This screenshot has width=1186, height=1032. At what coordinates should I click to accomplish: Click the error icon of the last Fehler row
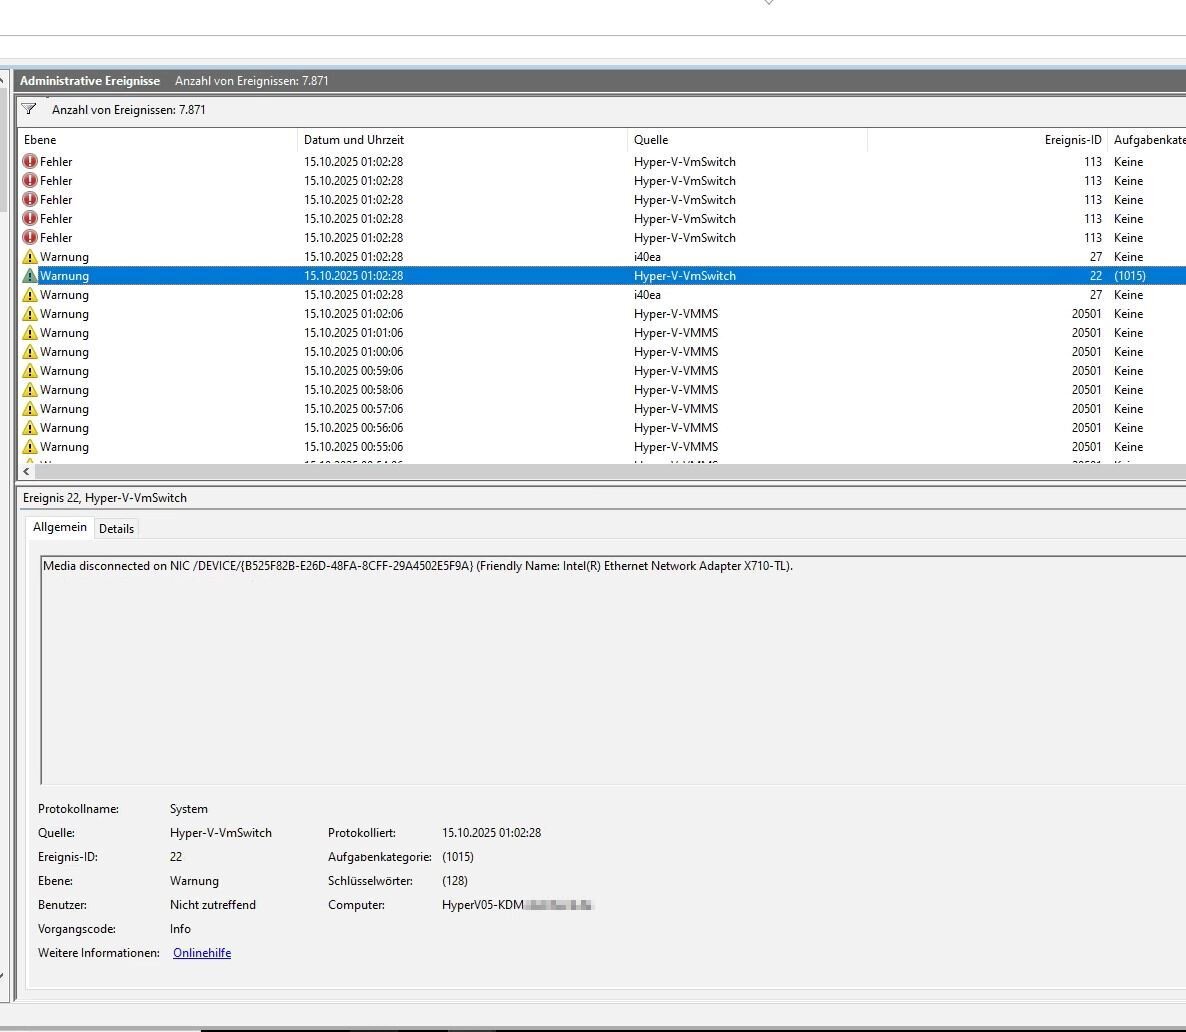pyautogui.click(x=30, y=238)
